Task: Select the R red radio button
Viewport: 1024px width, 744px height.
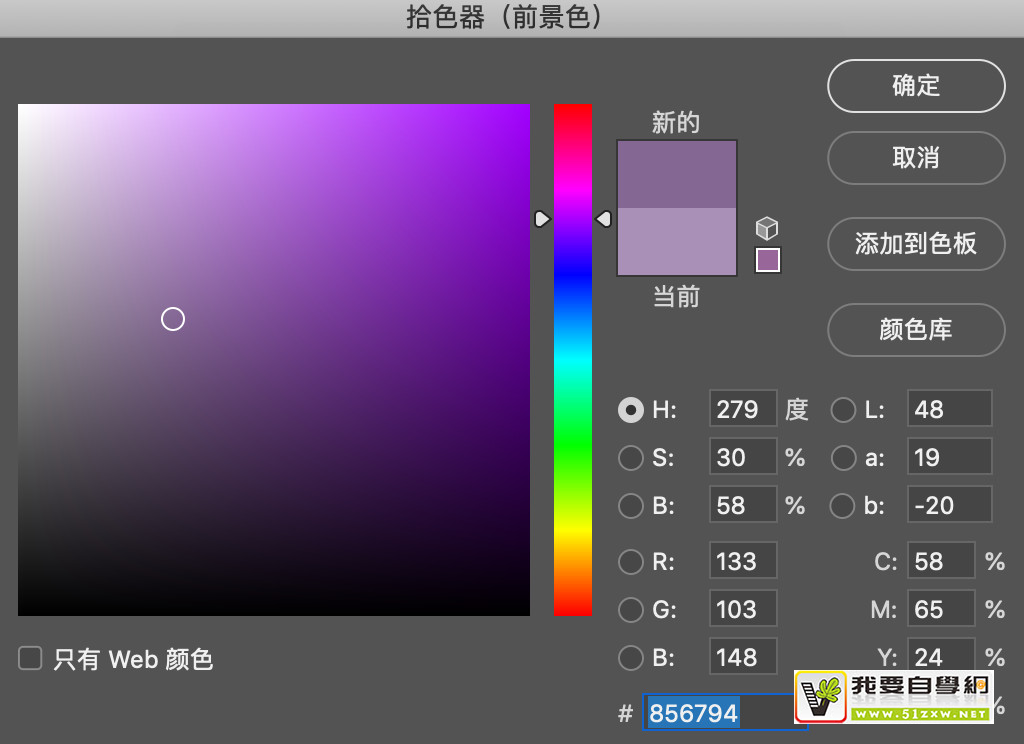Action: 631,562
